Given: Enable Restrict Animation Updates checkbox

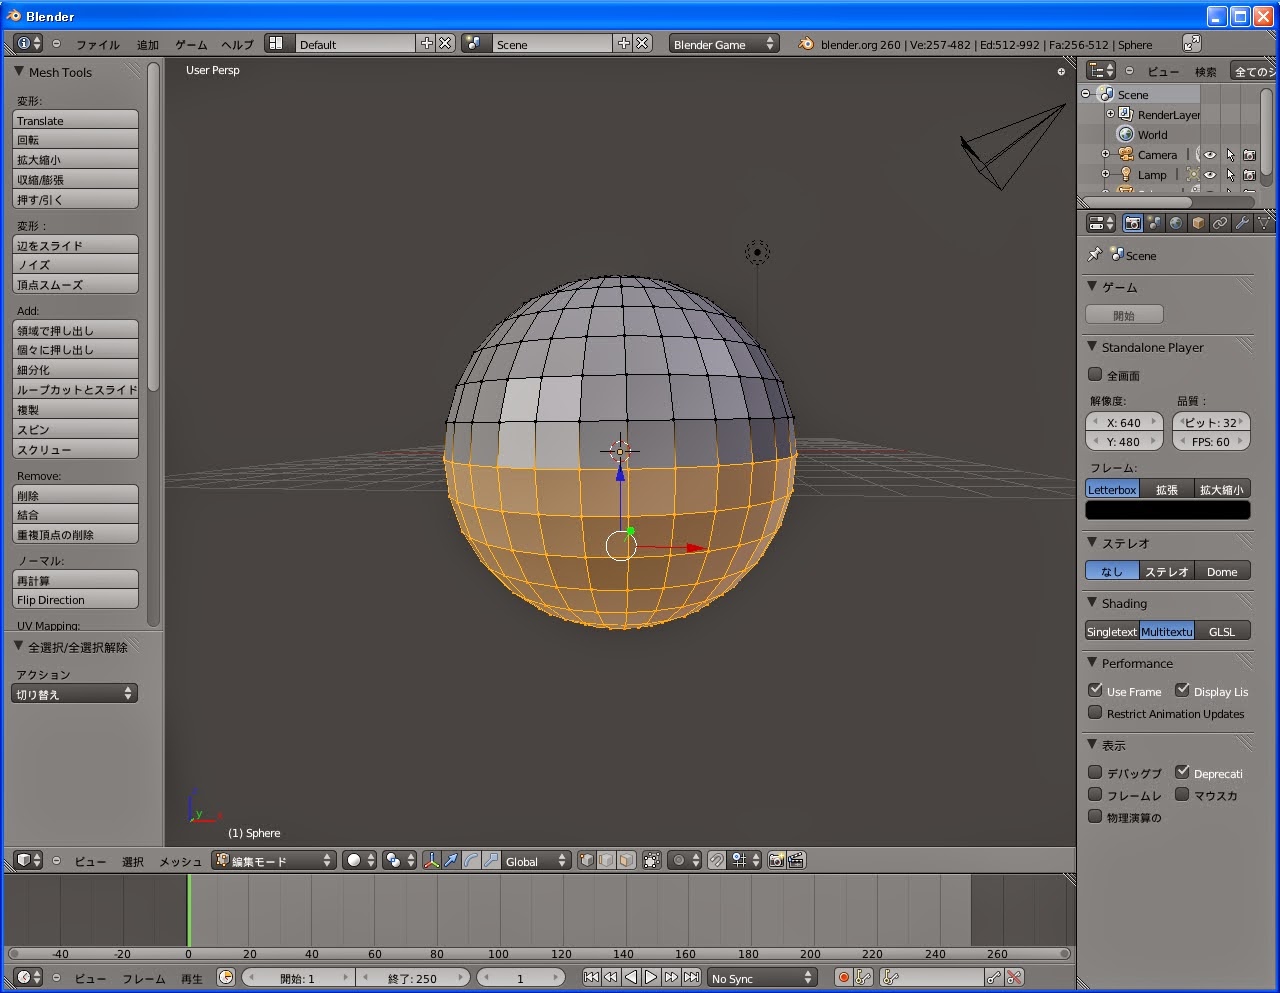Looking at the screenshot, I should click(x=1095, y=713).
